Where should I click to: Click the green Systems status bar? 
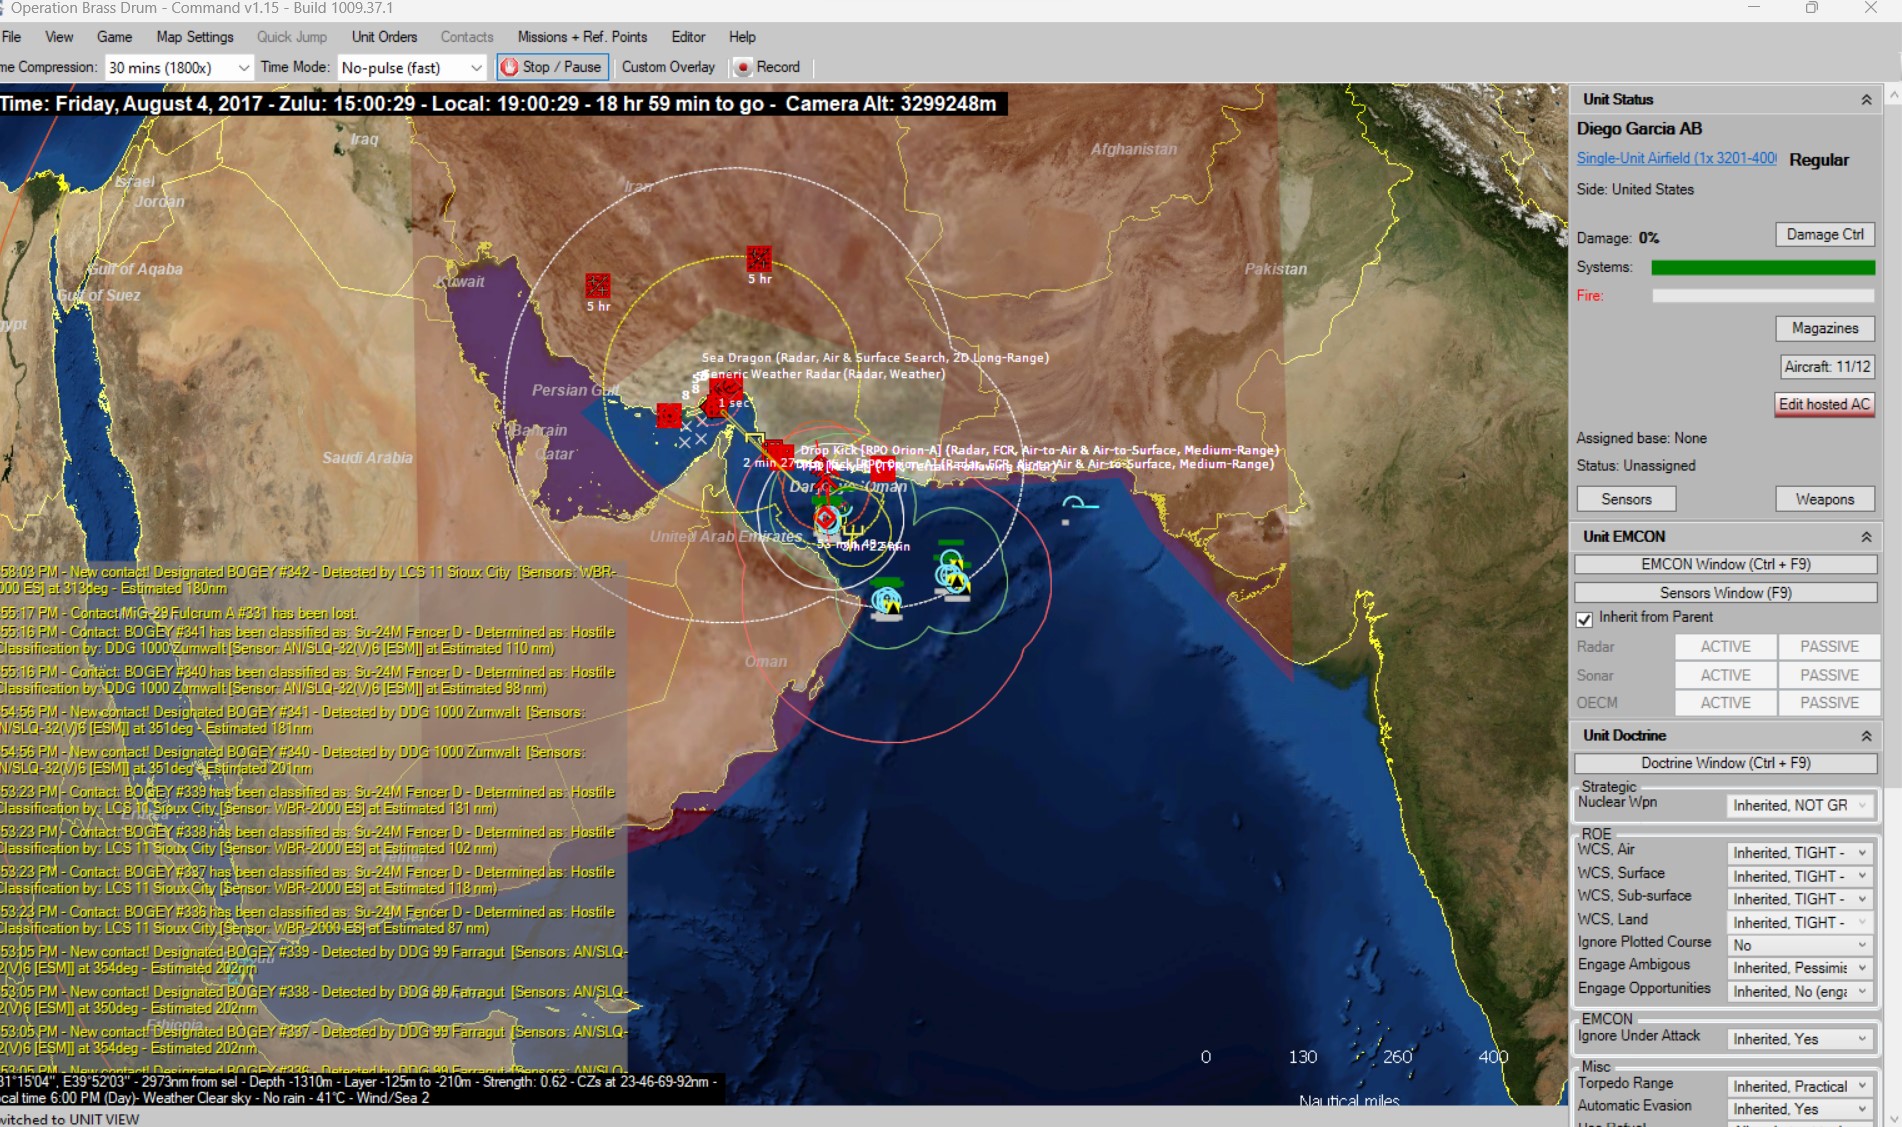[x=1763, y=267]
